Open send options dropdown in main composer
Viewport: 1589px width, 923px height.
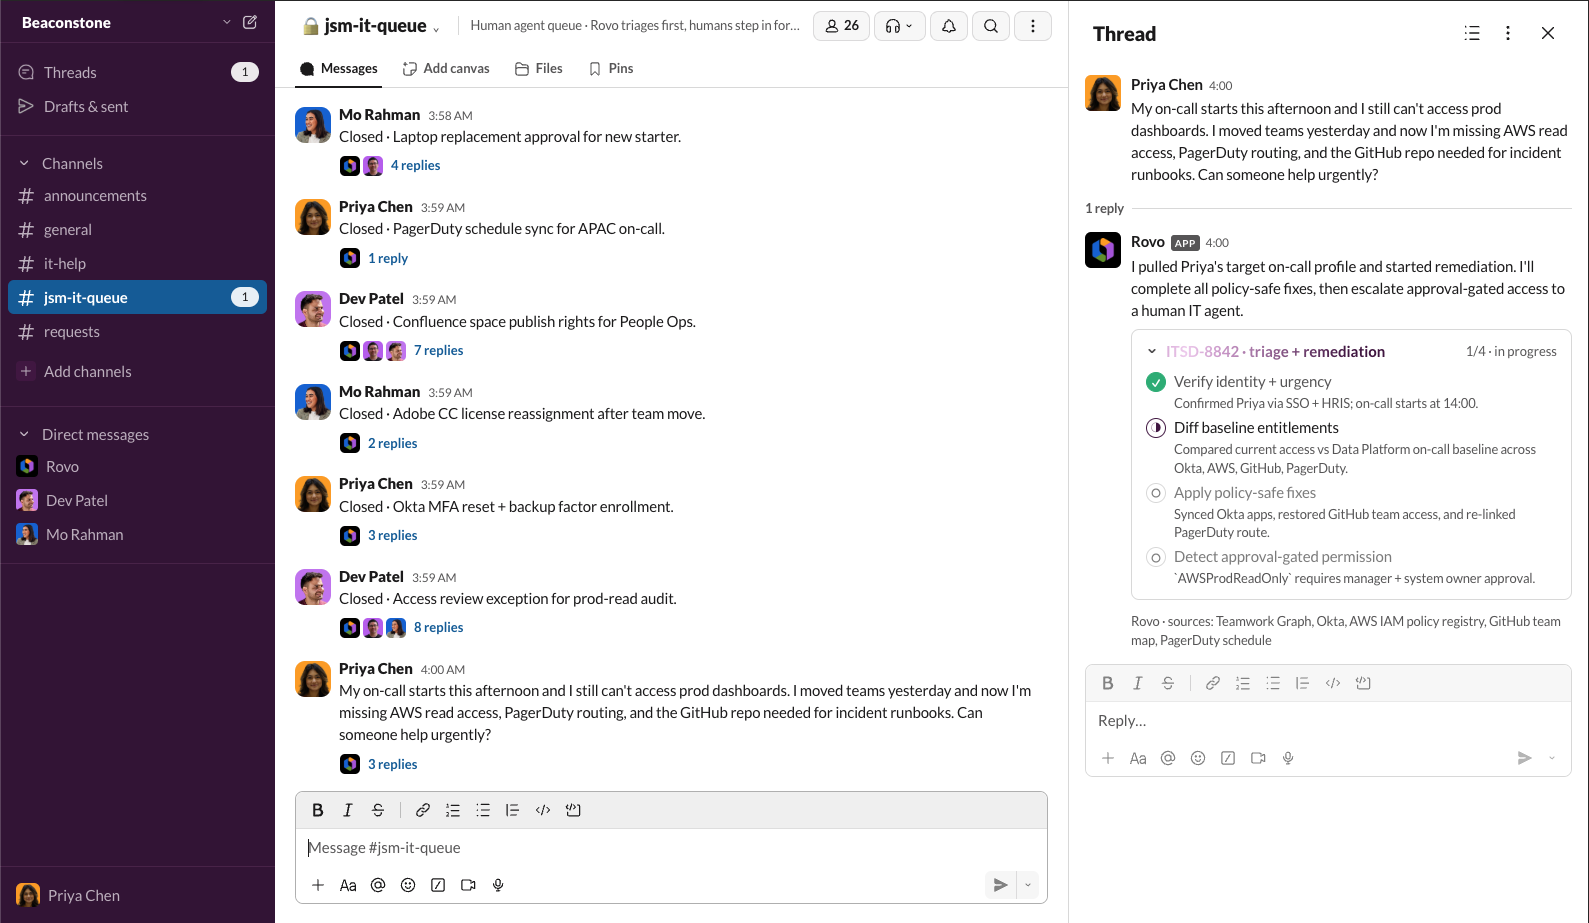[1028, 885]
